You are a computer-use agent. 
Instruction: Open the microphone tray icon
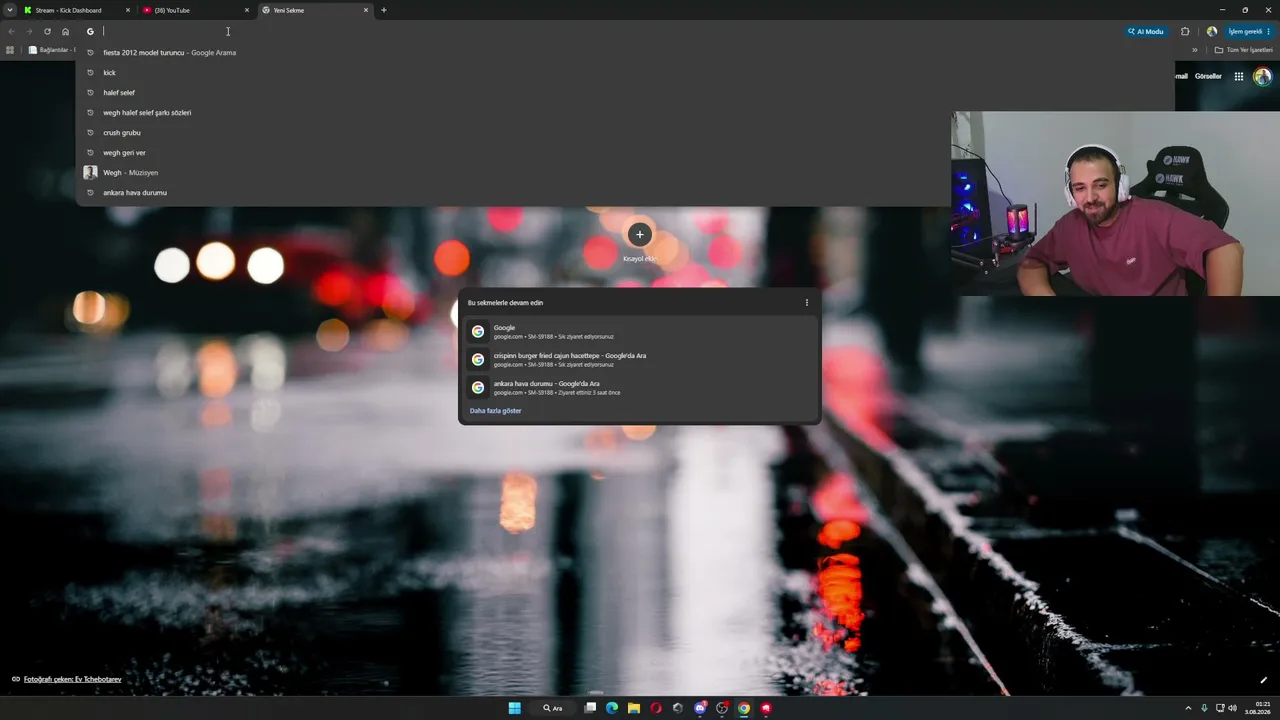[1204, 708]
